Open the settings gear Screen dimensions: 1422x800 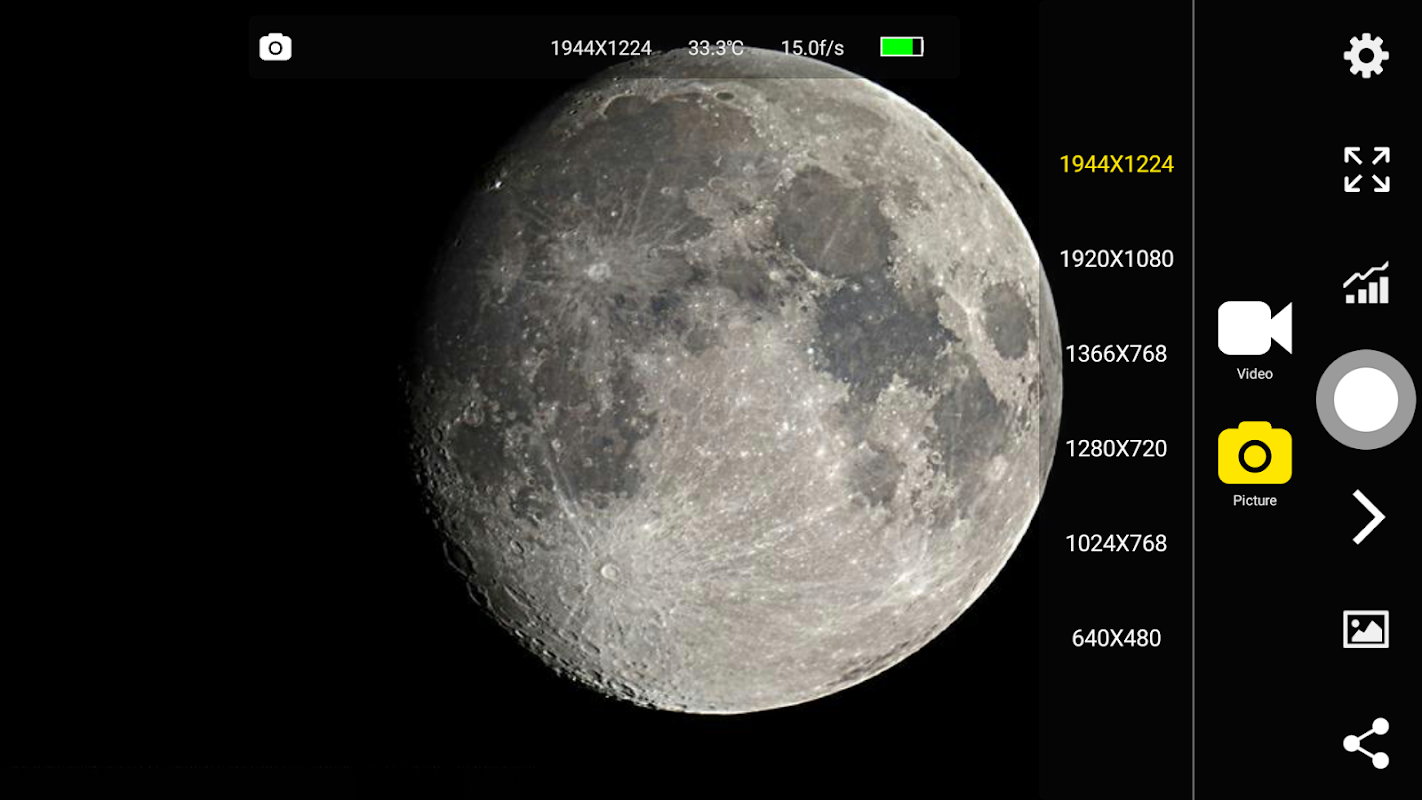pyautogui.click(x=1366, y=56)
